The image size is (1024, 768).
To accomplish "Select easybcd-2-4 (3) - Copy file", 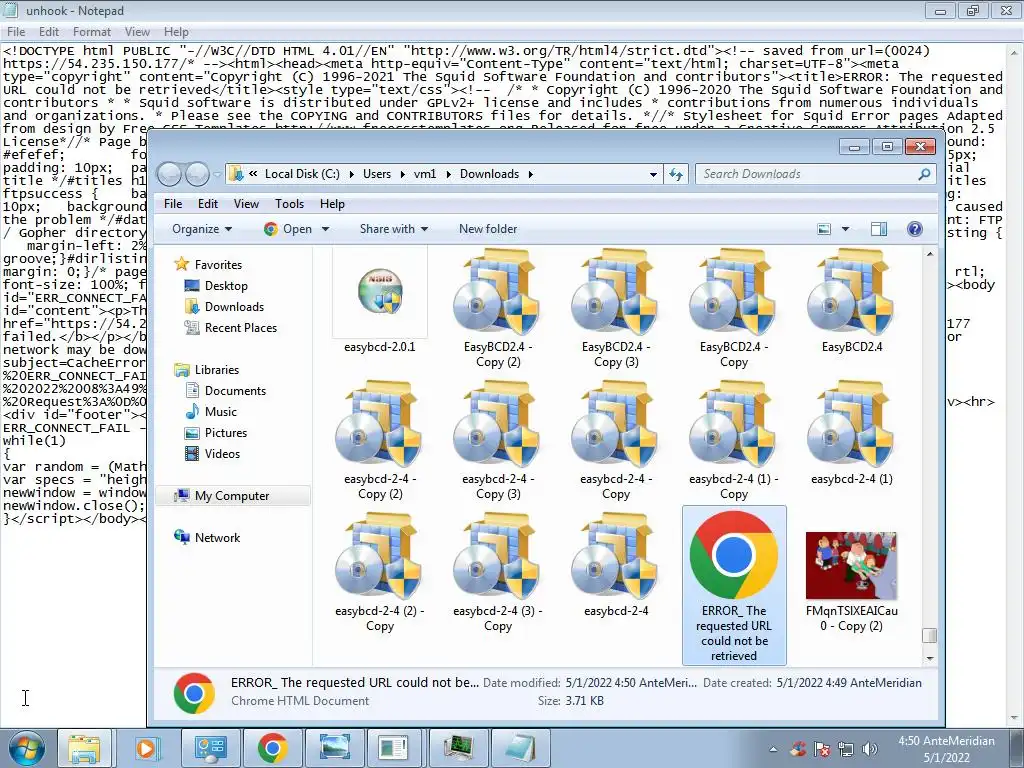I will pos(498,572).
